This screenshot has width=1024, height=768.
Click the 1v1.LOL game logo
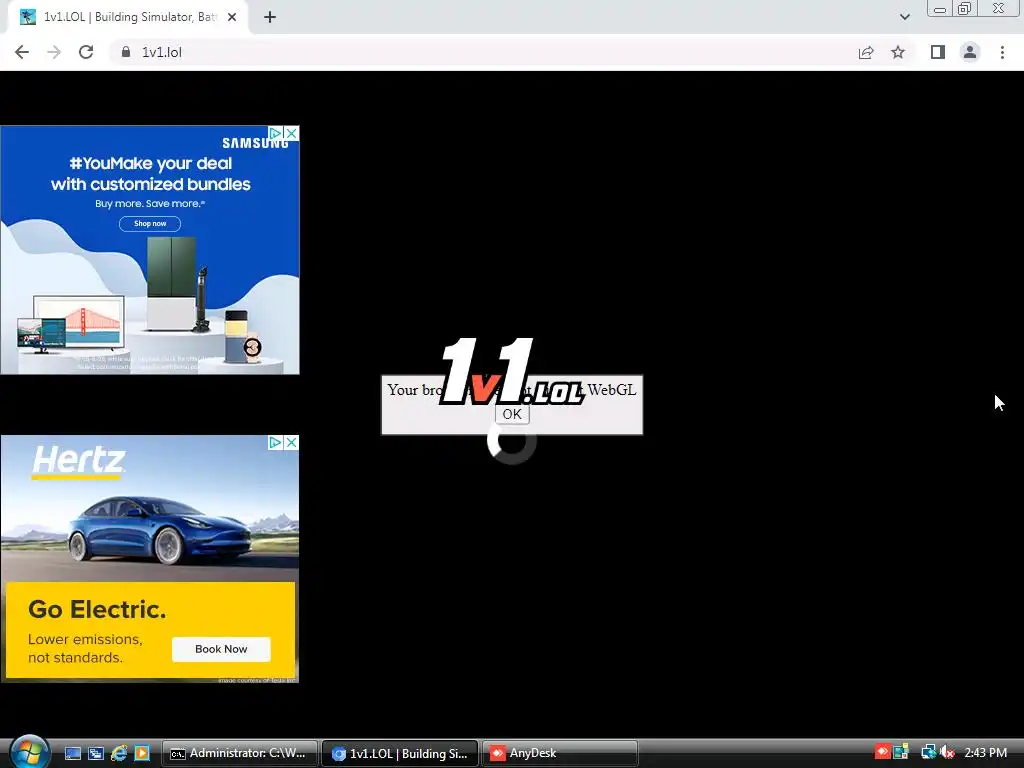(x=512, y=371)
